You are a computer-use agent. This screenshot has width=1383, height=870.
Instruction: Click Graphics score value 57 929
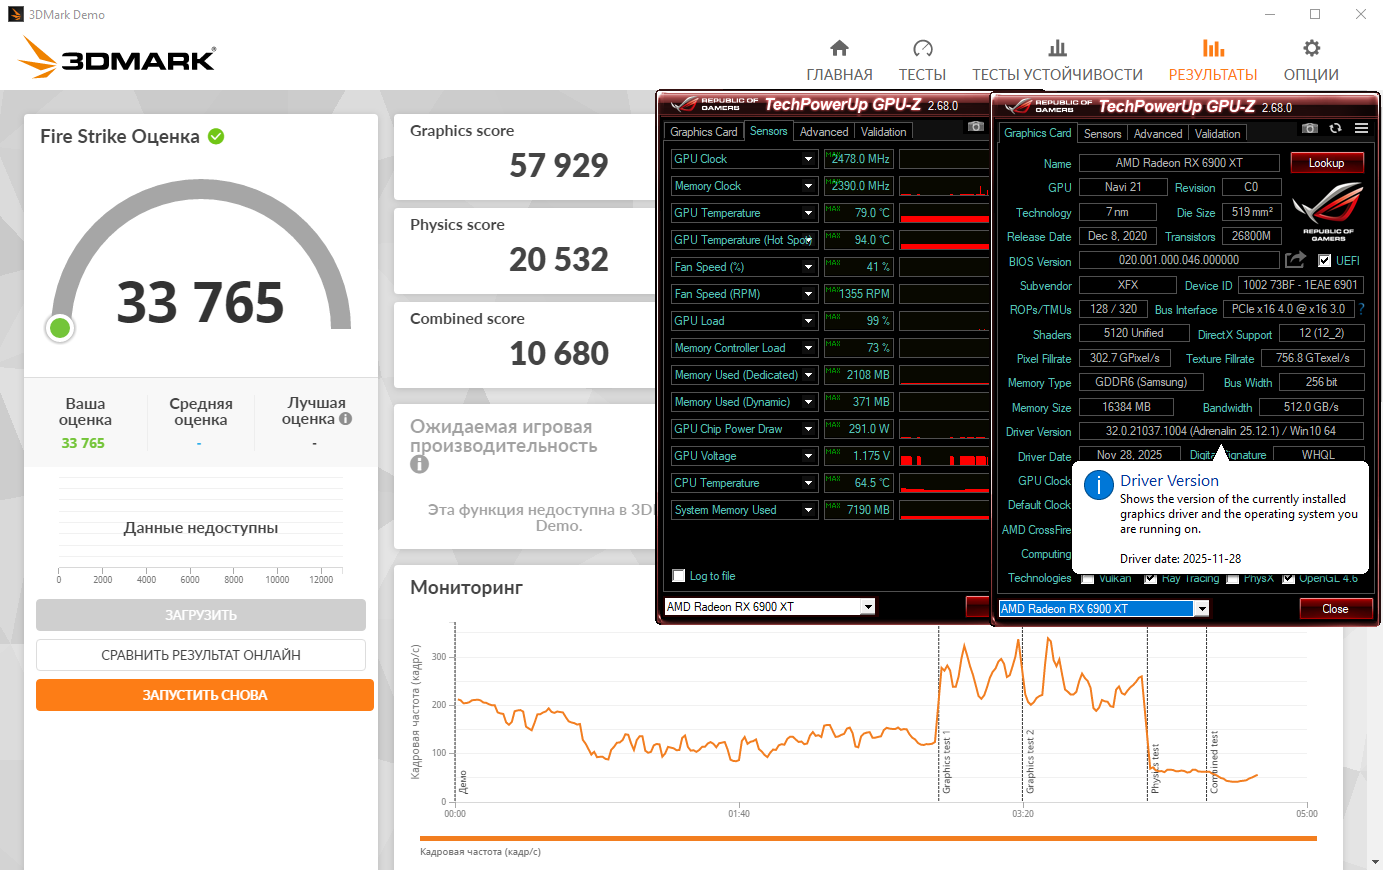[558, 165]
